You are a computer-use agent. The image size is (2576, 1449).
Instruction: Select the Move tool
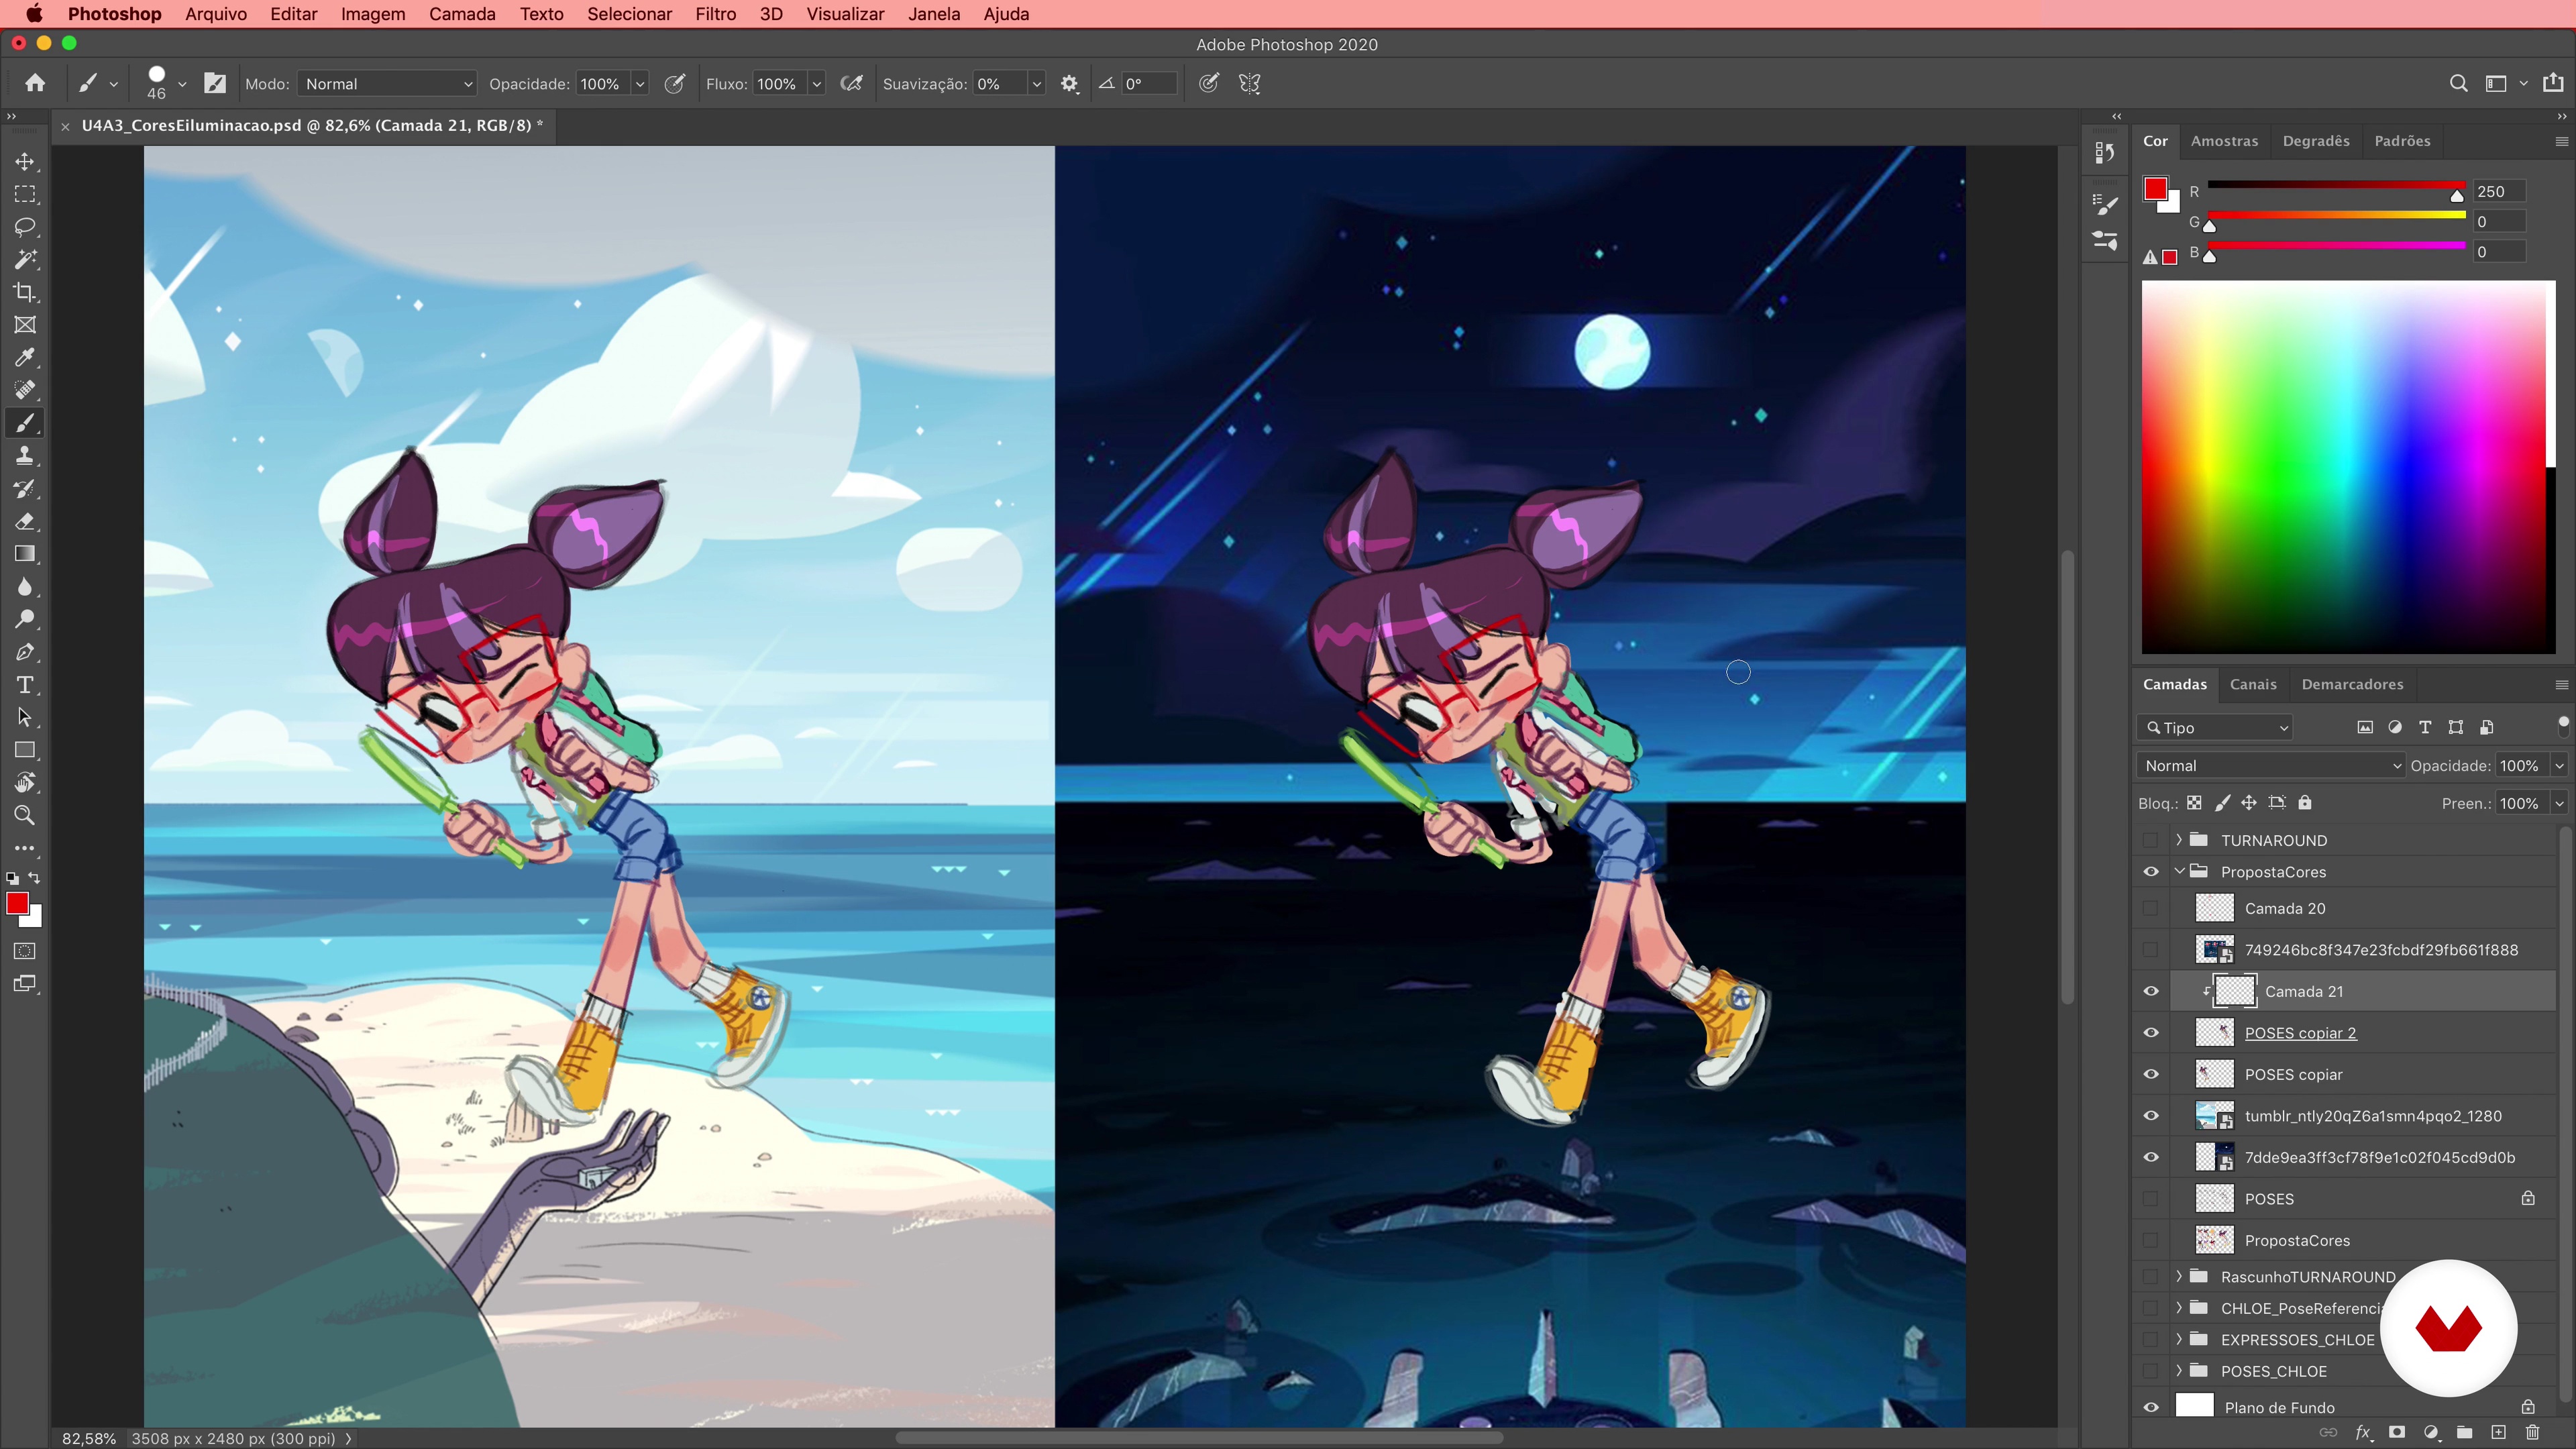25,161
